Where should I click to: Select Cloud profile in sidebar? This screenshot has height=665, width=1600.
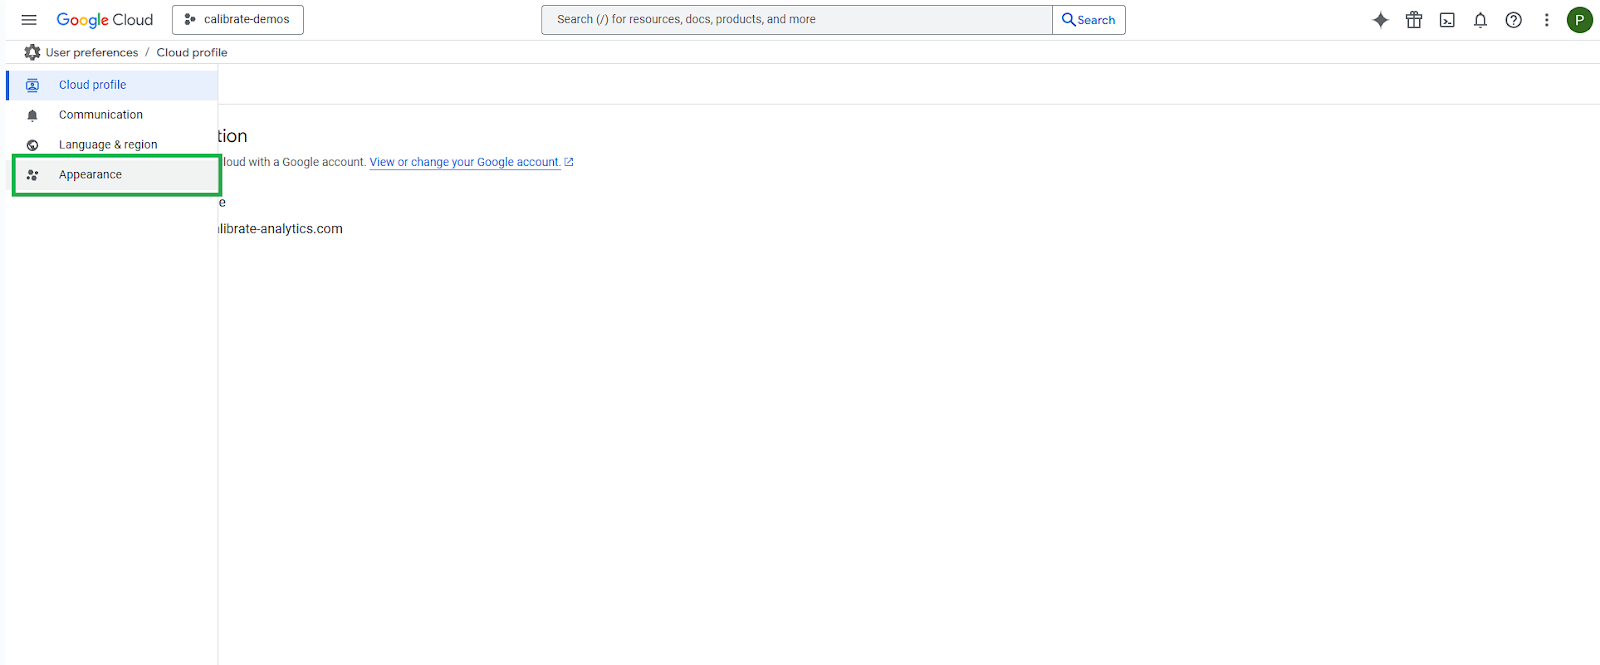[x=112, y=85]
